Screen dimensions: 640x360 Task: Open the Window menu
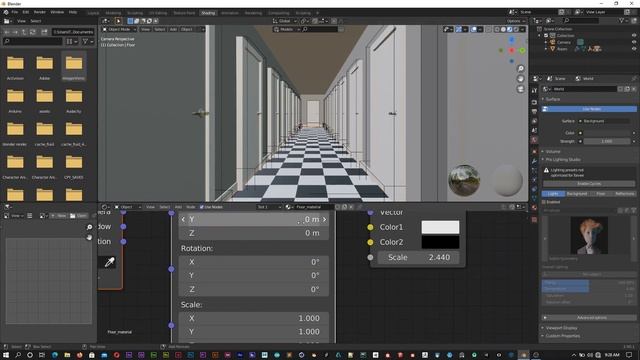click(x=57, y=12)
